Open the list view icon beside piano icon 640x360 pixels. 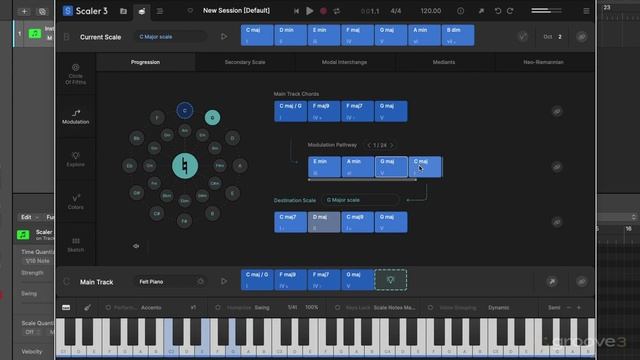coord(160,11)
